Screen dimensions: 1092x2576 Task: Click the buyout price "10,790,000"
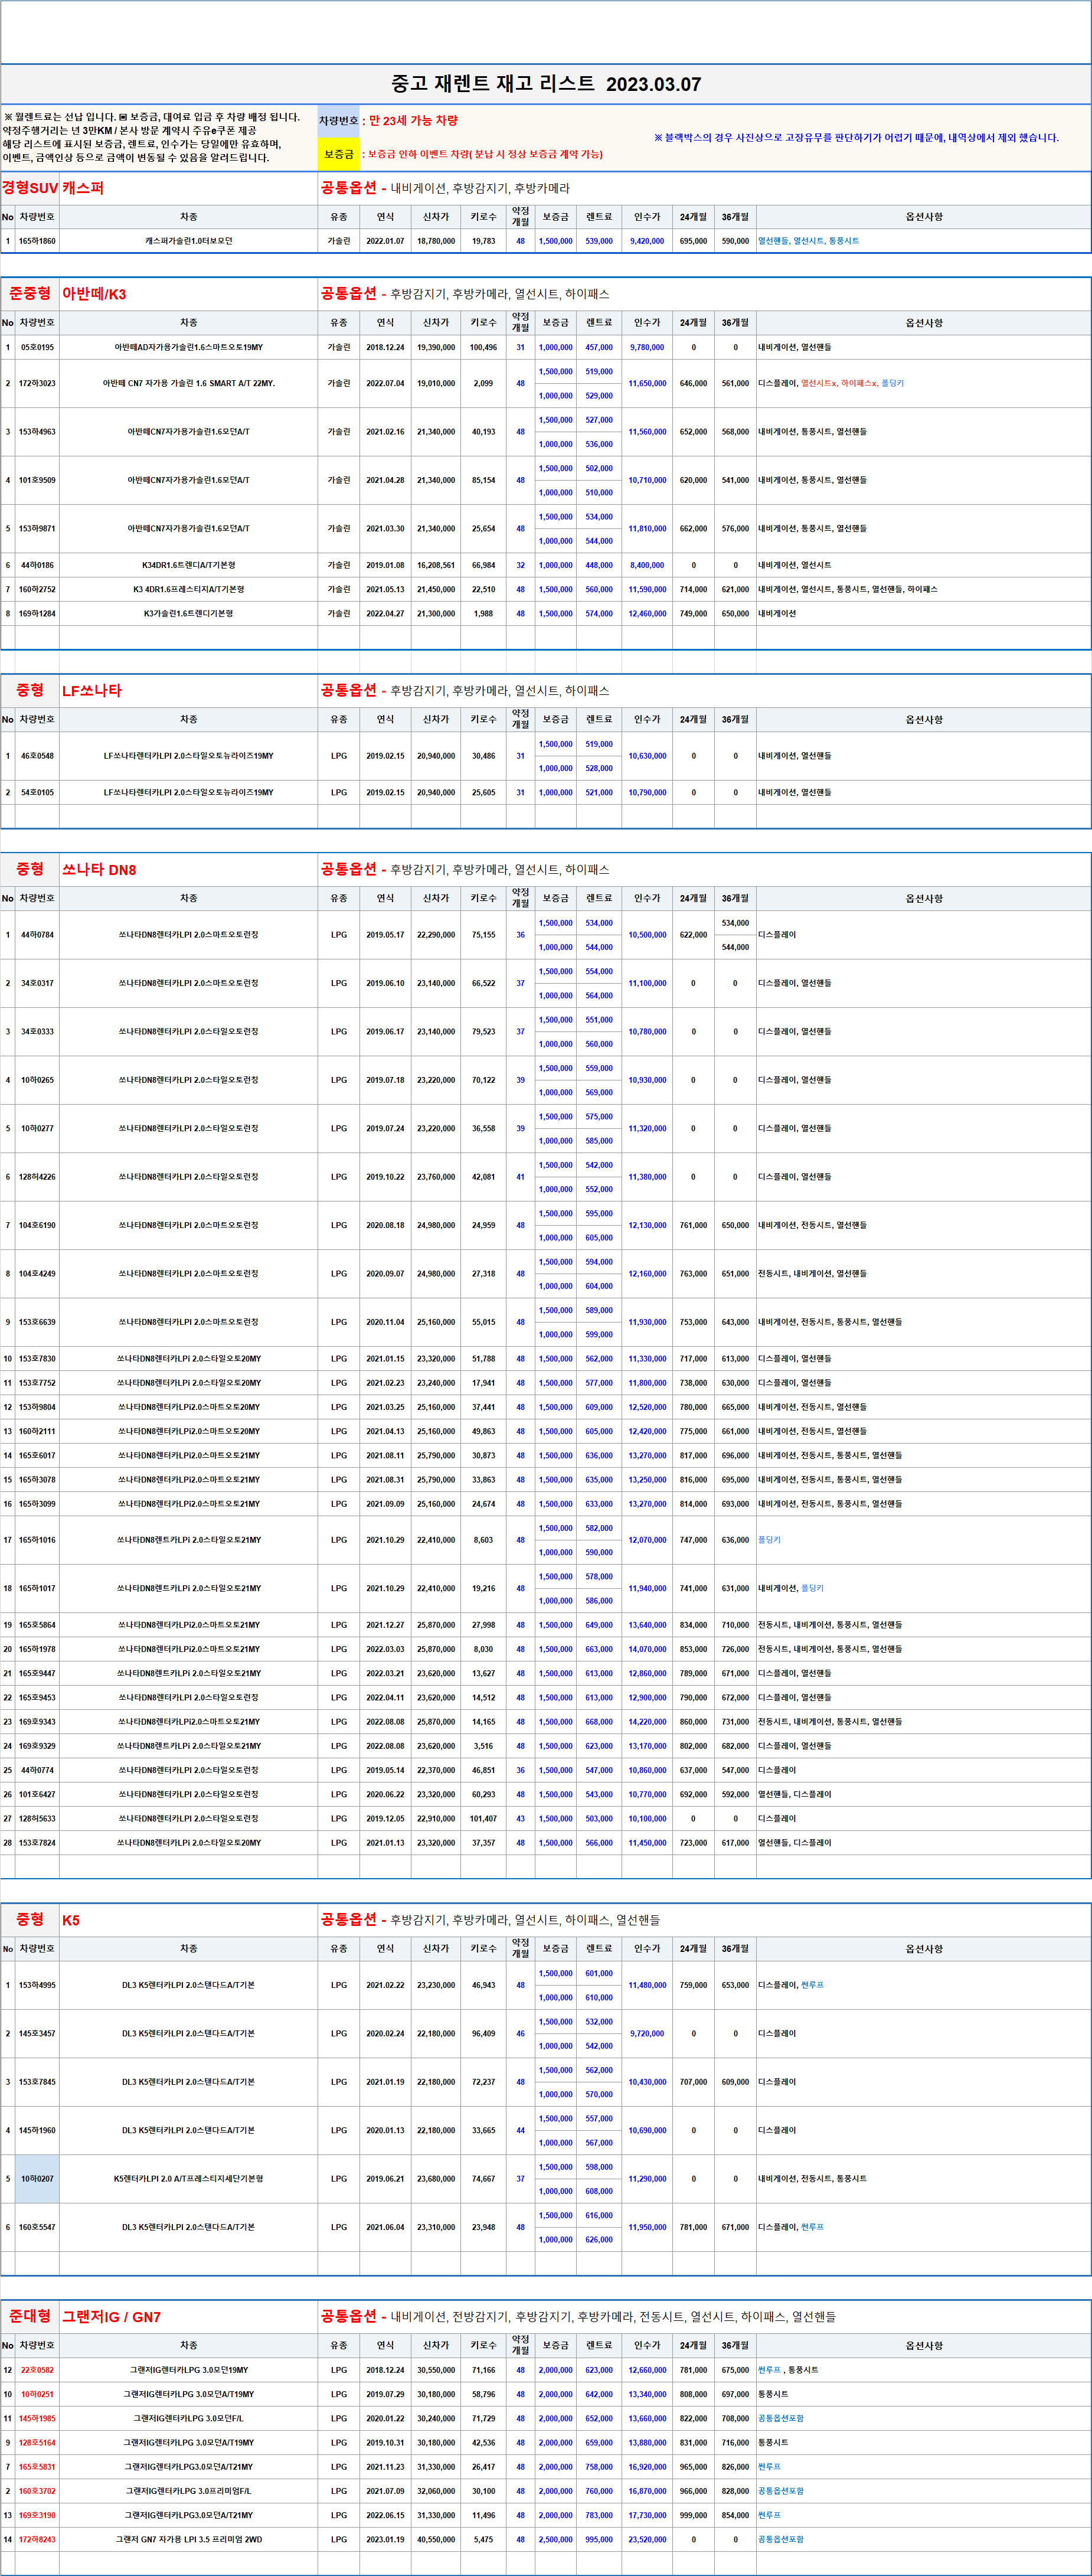tap(647, 793)
